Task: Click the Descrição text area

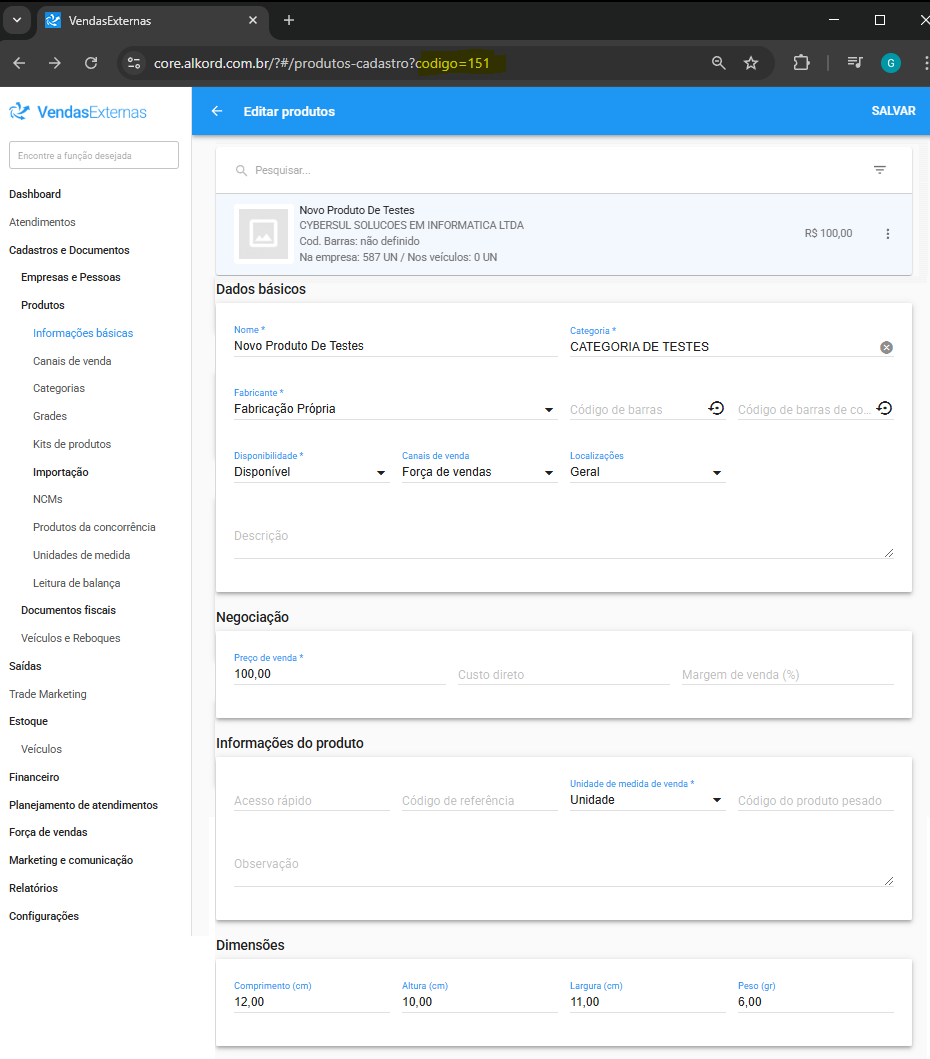Action: coord(563,537)
